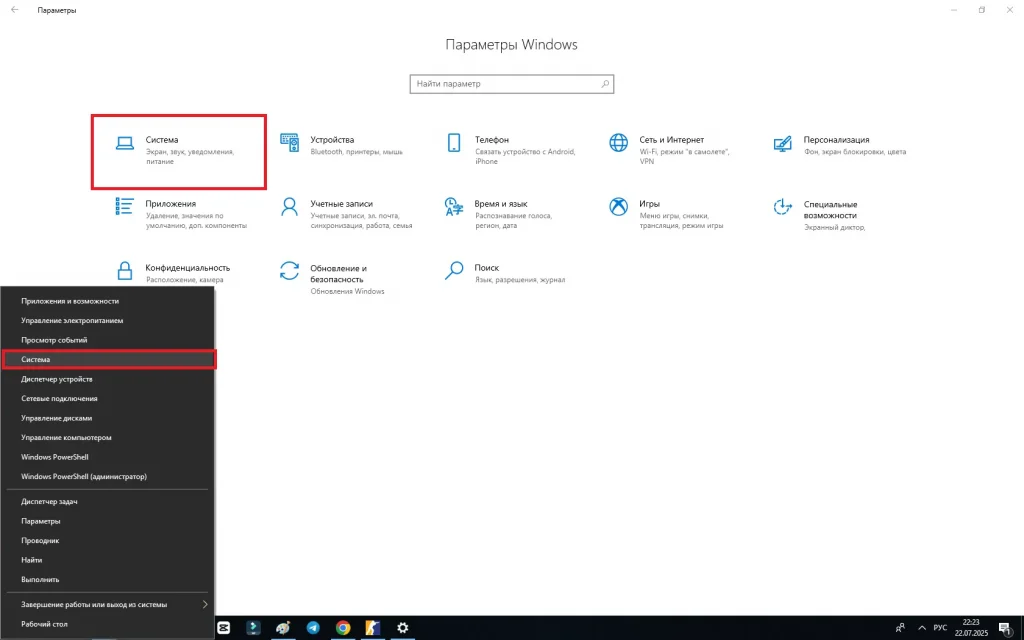The height and width of the screenshot is (640, 1024).
Task: Open the Телефон phone icon tile
Action: click(x=454, y=142)
